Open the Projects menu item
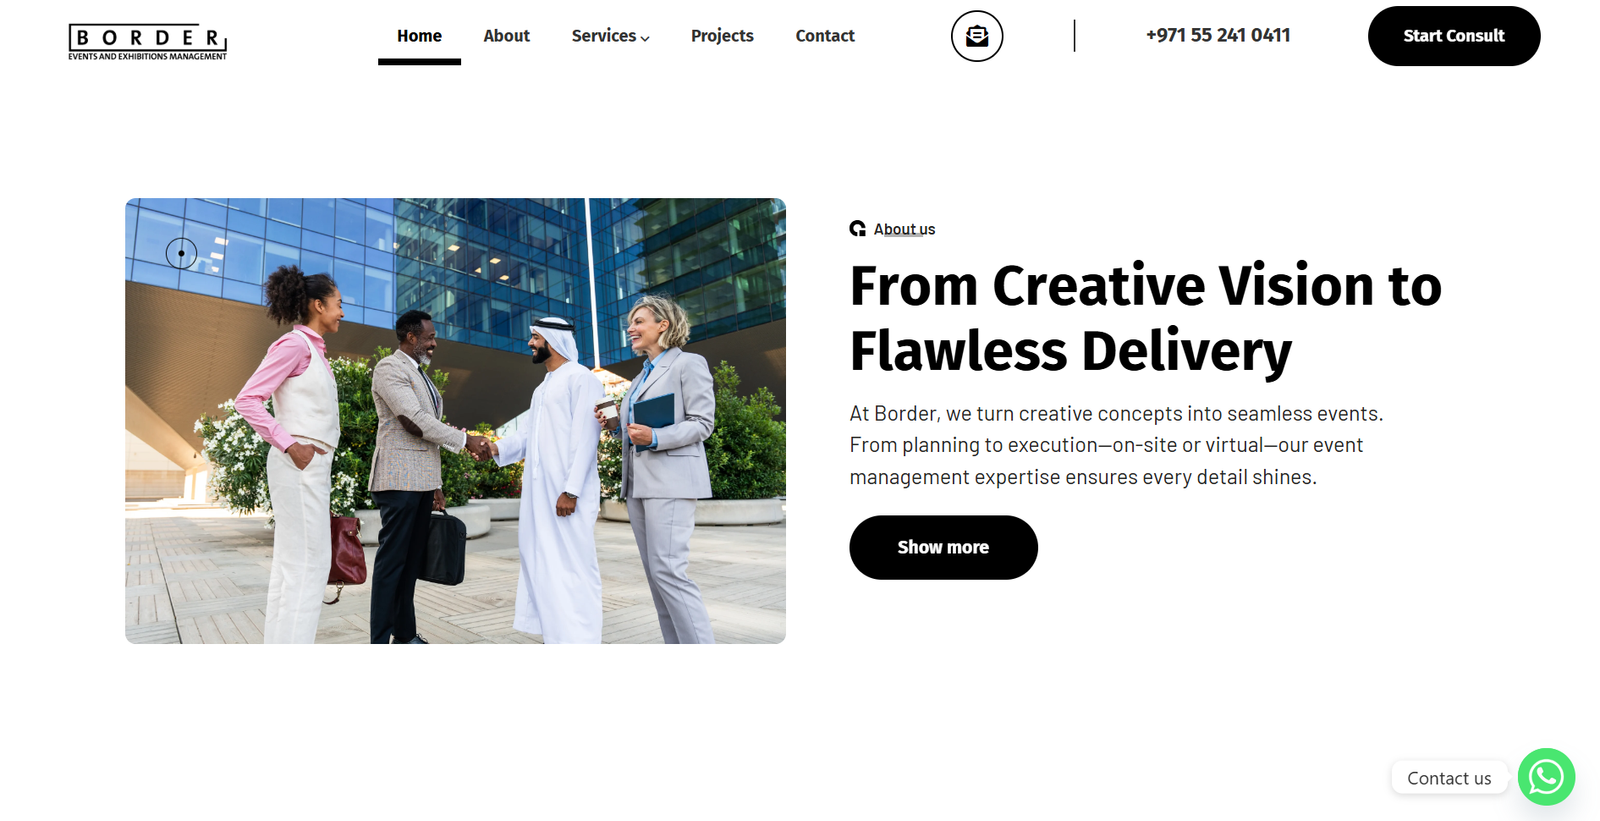Image resolution: width=1600 pixels, height=821 pixels. (x=722, y=36)
